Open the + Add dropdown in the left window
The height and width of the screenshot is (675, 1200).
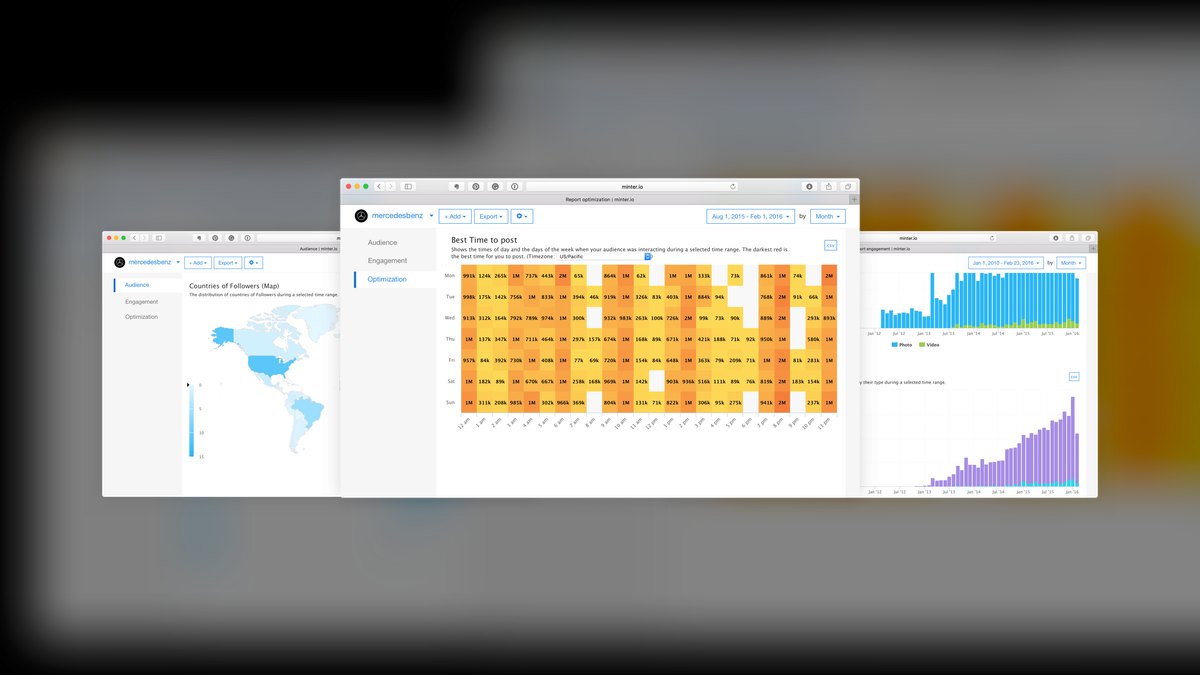coord(197,263)
